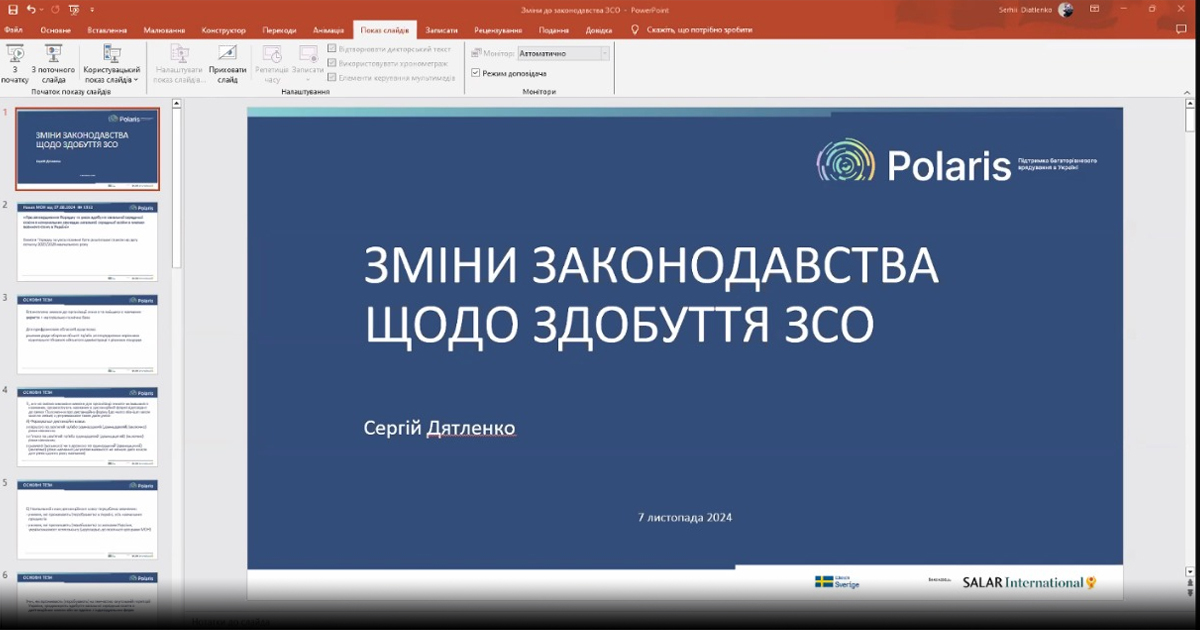Select the Показ слайдів tab
This screenshot has width=1200, height=630.
[385, 30]
